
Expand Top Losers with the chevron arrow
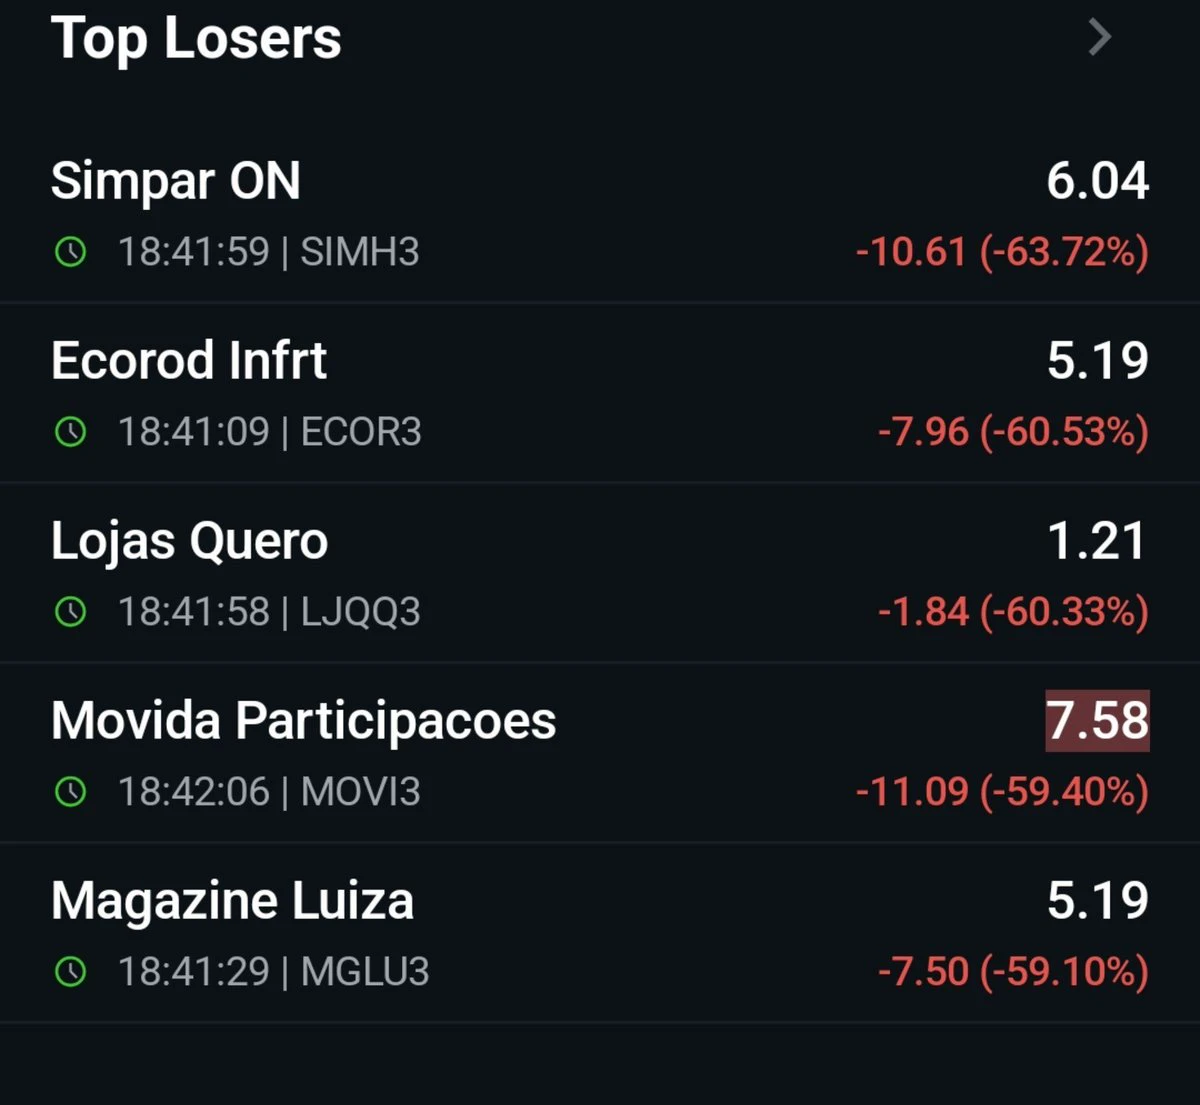click(1099, 38)
